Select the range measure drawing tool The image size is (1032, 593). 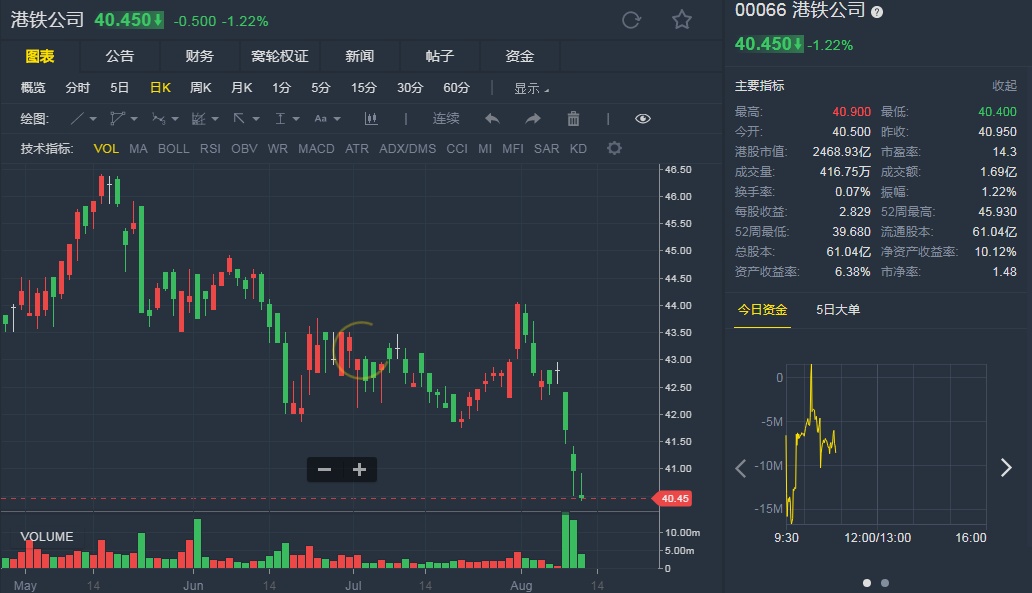point(280,118)
